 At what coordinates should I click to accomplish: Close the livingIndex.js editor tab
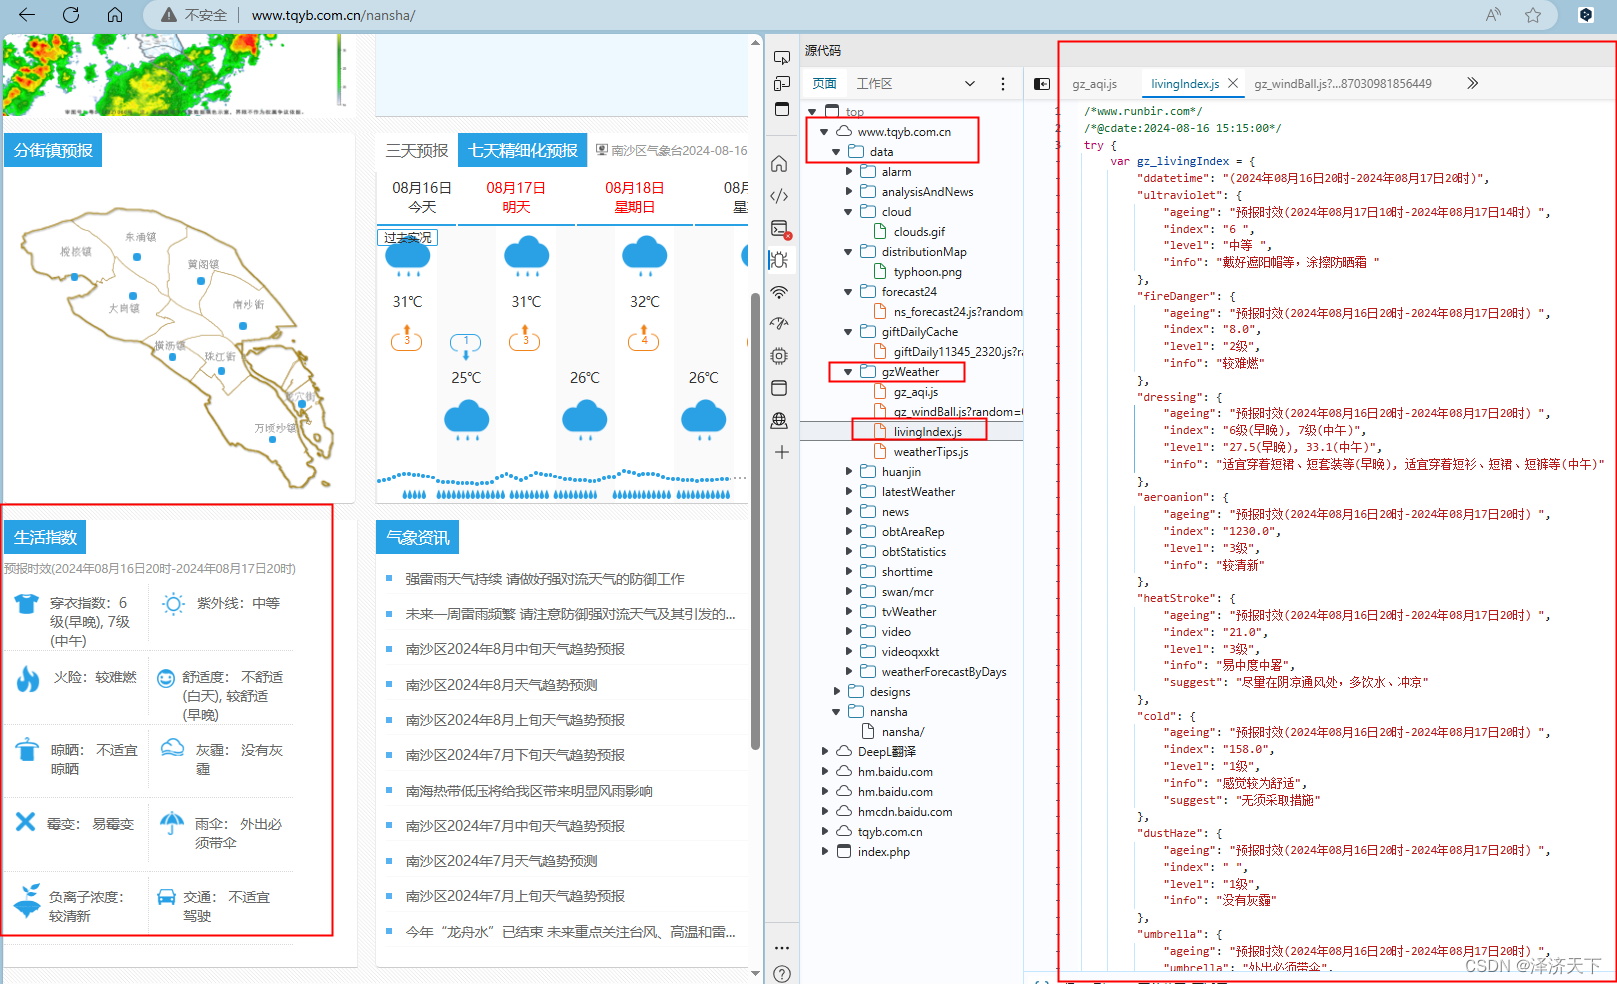tap(1233, 84)
